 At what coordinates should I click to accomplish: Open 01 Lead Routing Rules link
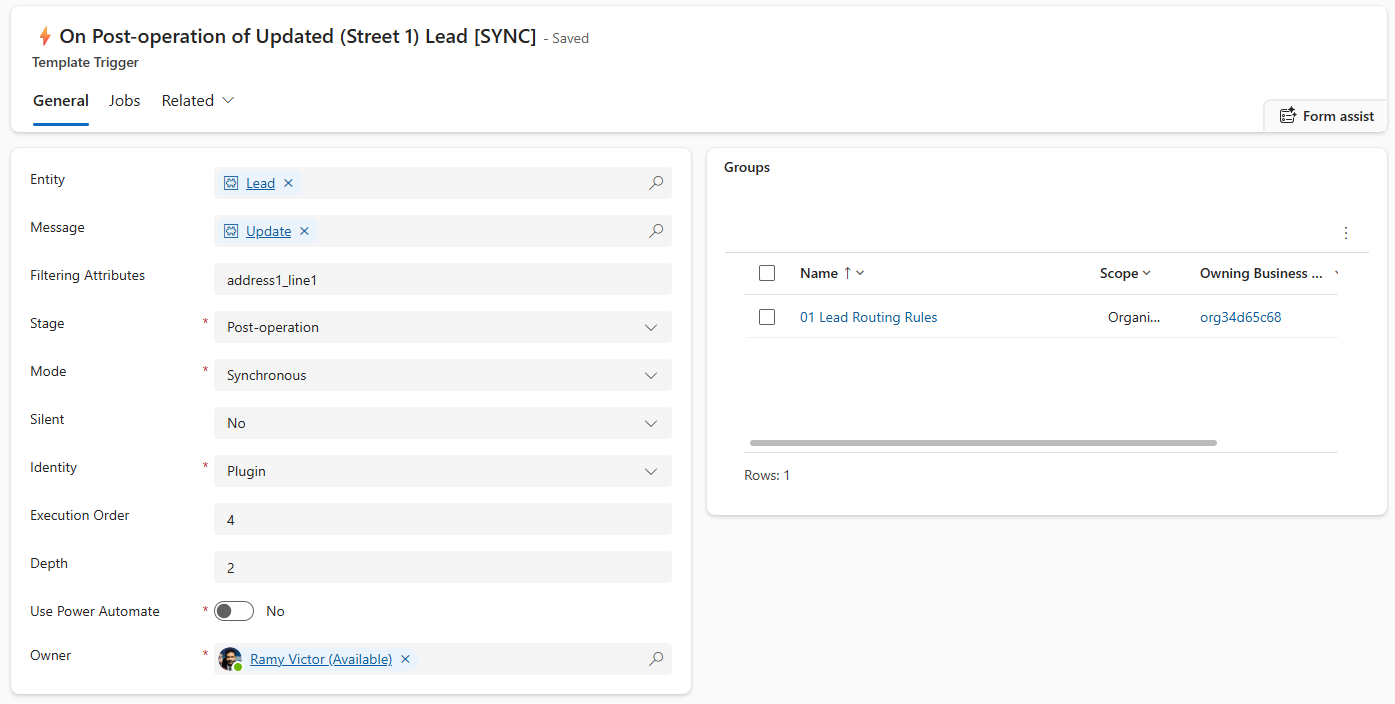tap(868, 317)
